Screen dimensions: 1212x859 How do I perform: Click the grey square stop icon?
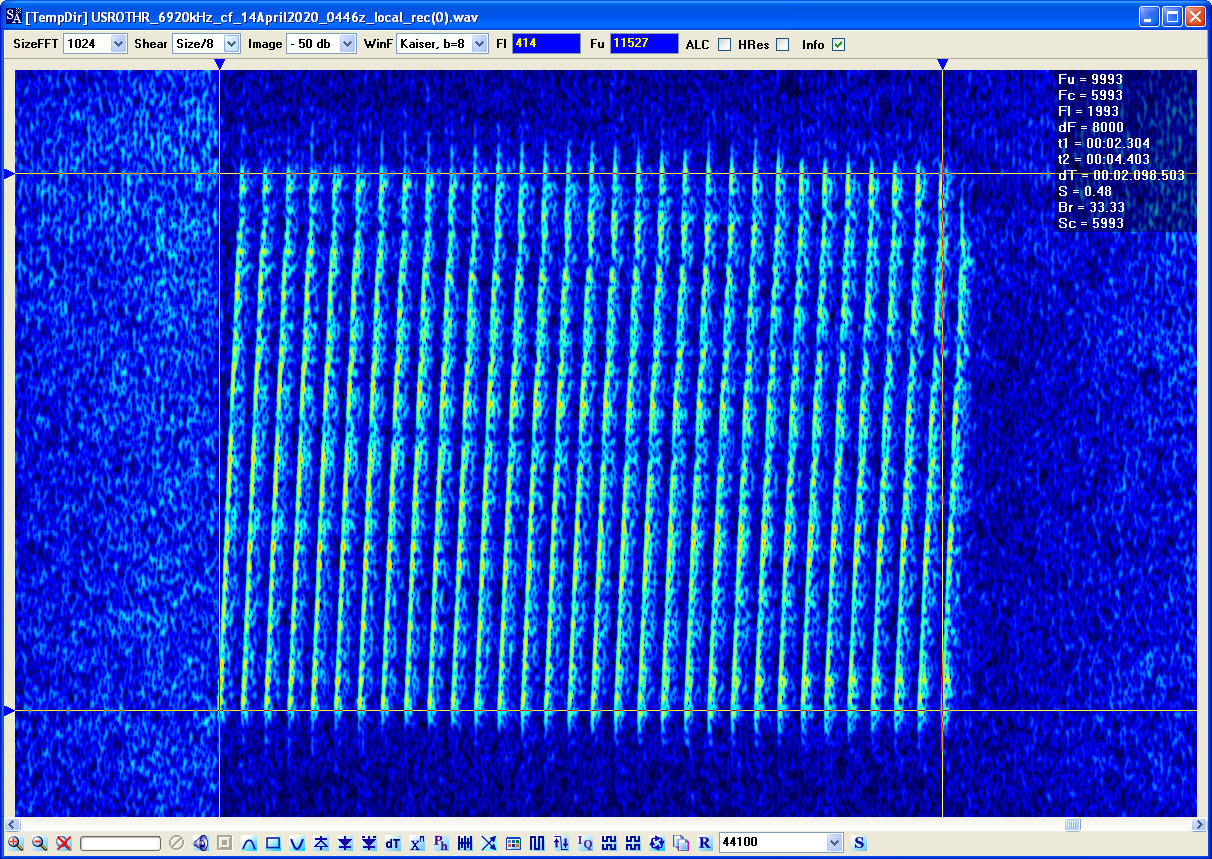click(225, 843)
